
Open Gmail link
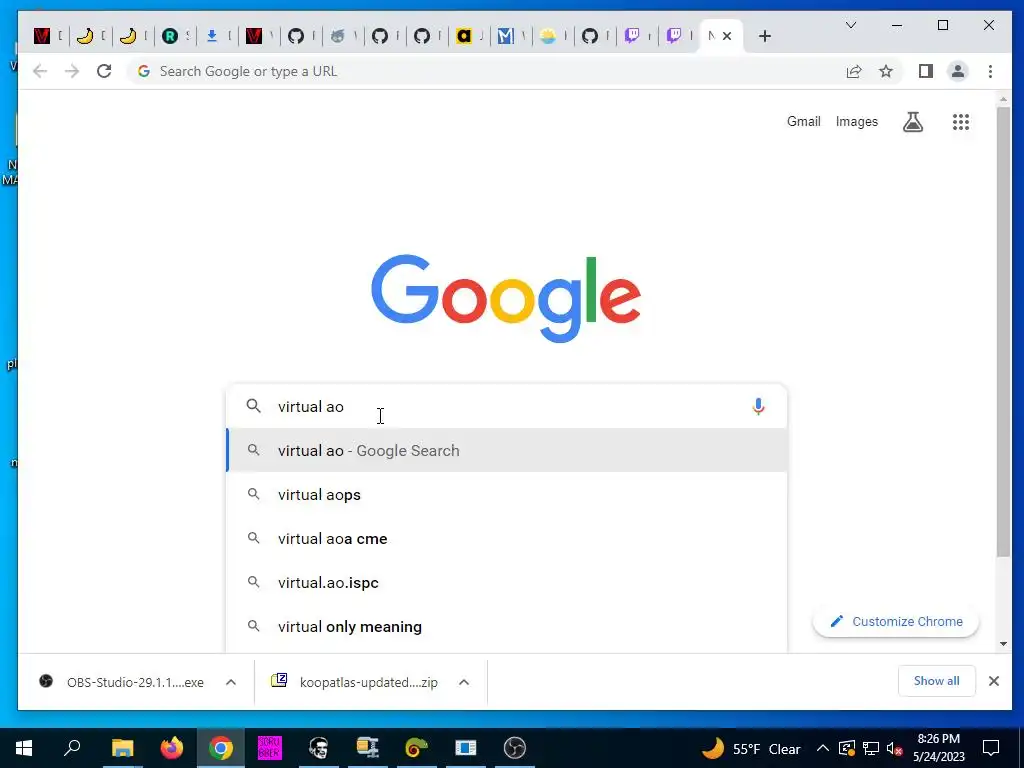click(803, 121)
